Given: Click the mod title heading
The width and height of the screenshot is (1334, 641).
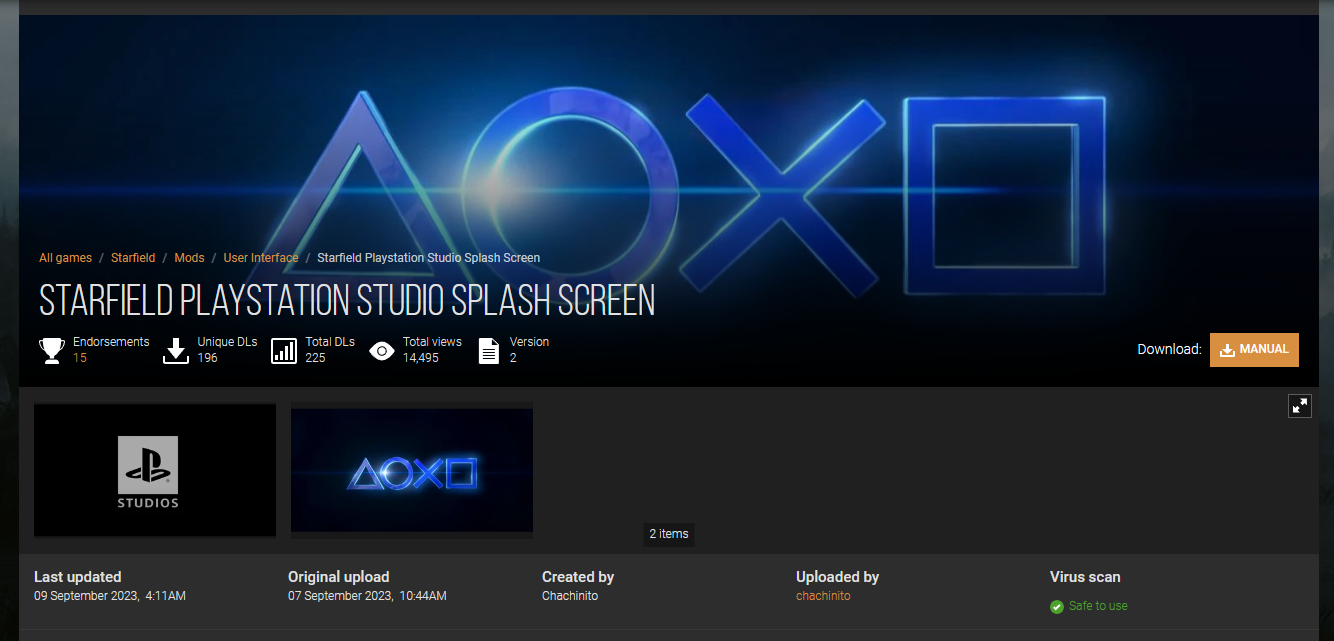Looking at the screenshot, I should pos(347,300).
